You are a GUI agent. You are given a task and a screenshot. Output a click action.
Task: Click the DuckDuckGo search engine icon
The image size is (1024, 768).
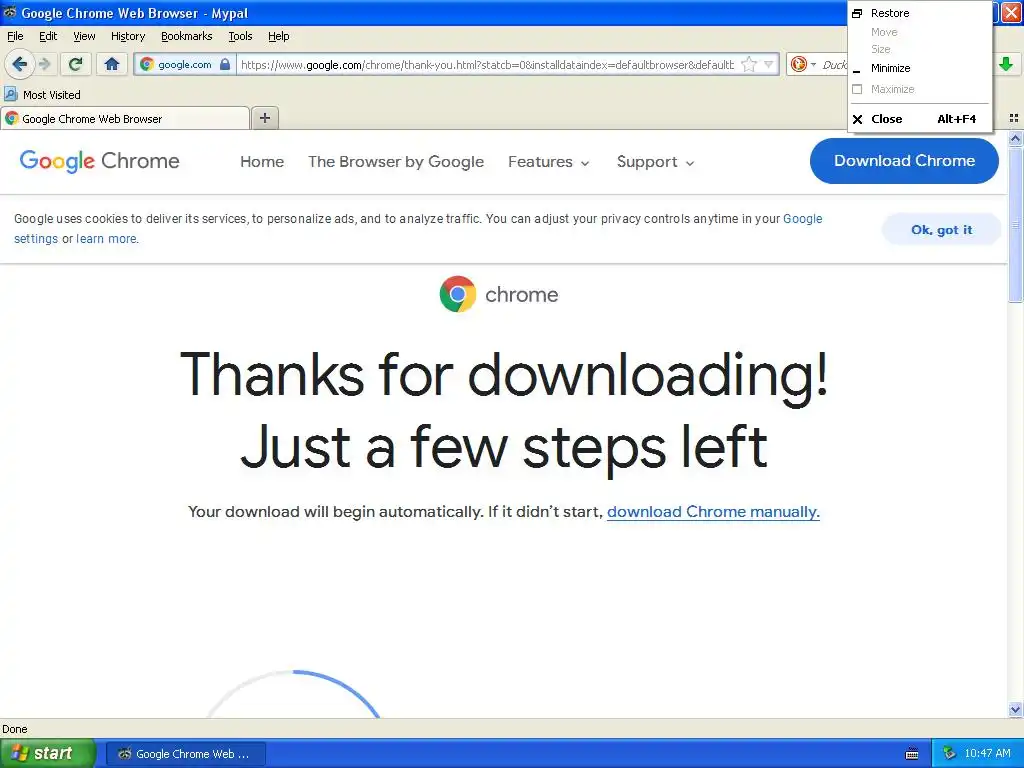point(797,64)
